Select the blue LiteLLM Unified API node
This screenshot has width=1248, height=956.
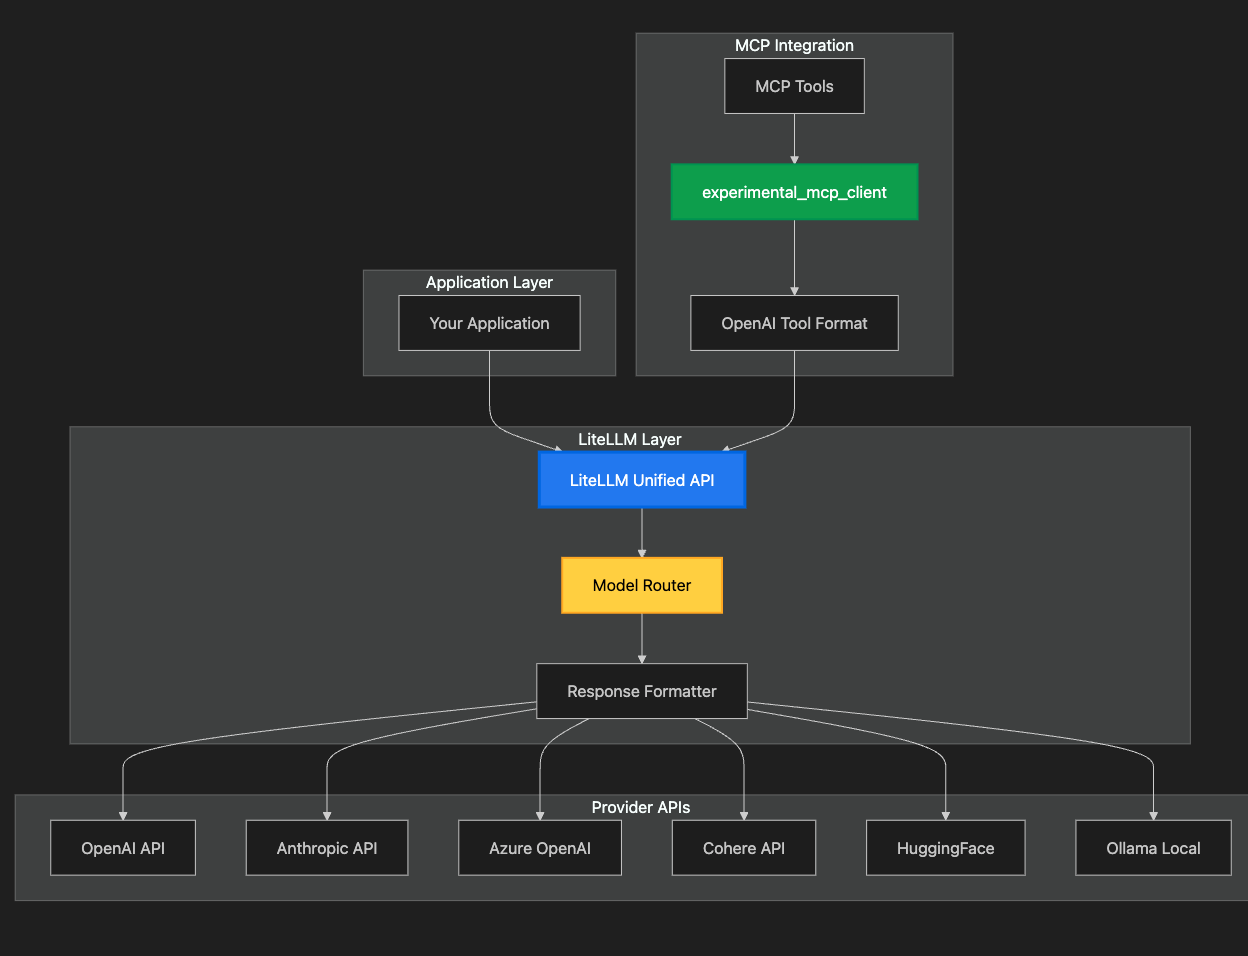642,480
